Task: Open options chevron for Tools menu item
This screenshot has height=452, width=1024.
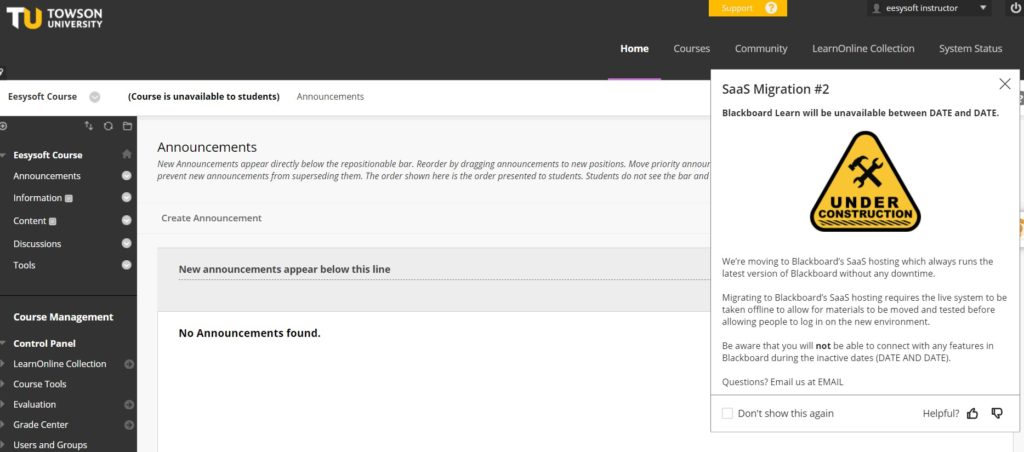Action: point(127,265)
